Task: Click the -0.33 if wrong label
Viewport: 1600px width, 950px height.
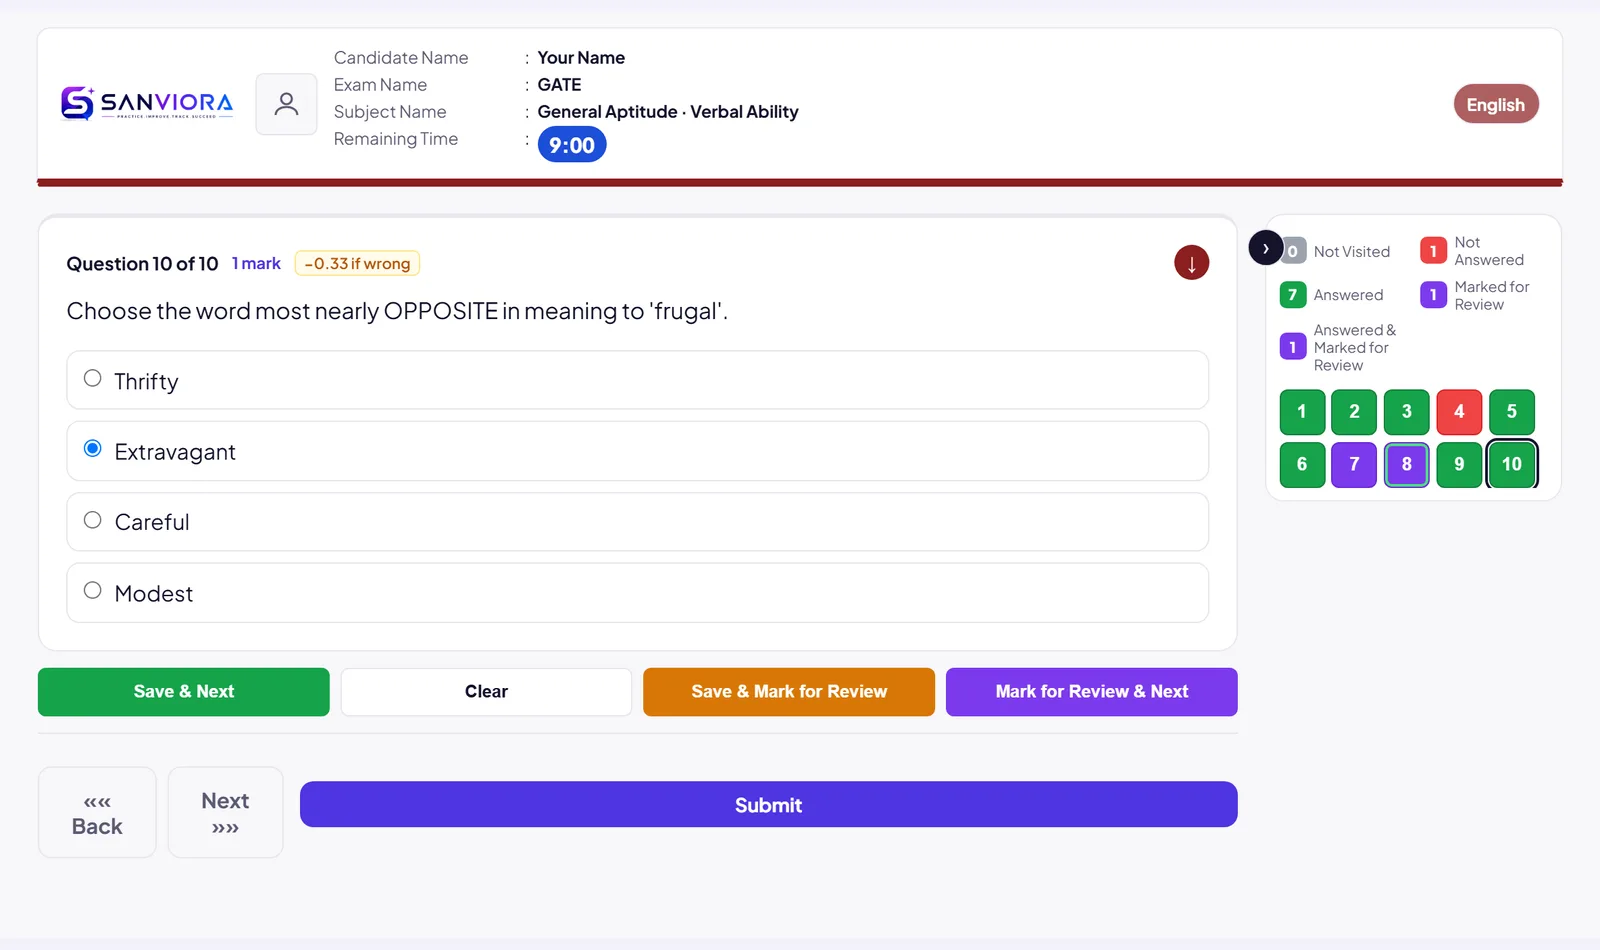Action: coord(357,264)
